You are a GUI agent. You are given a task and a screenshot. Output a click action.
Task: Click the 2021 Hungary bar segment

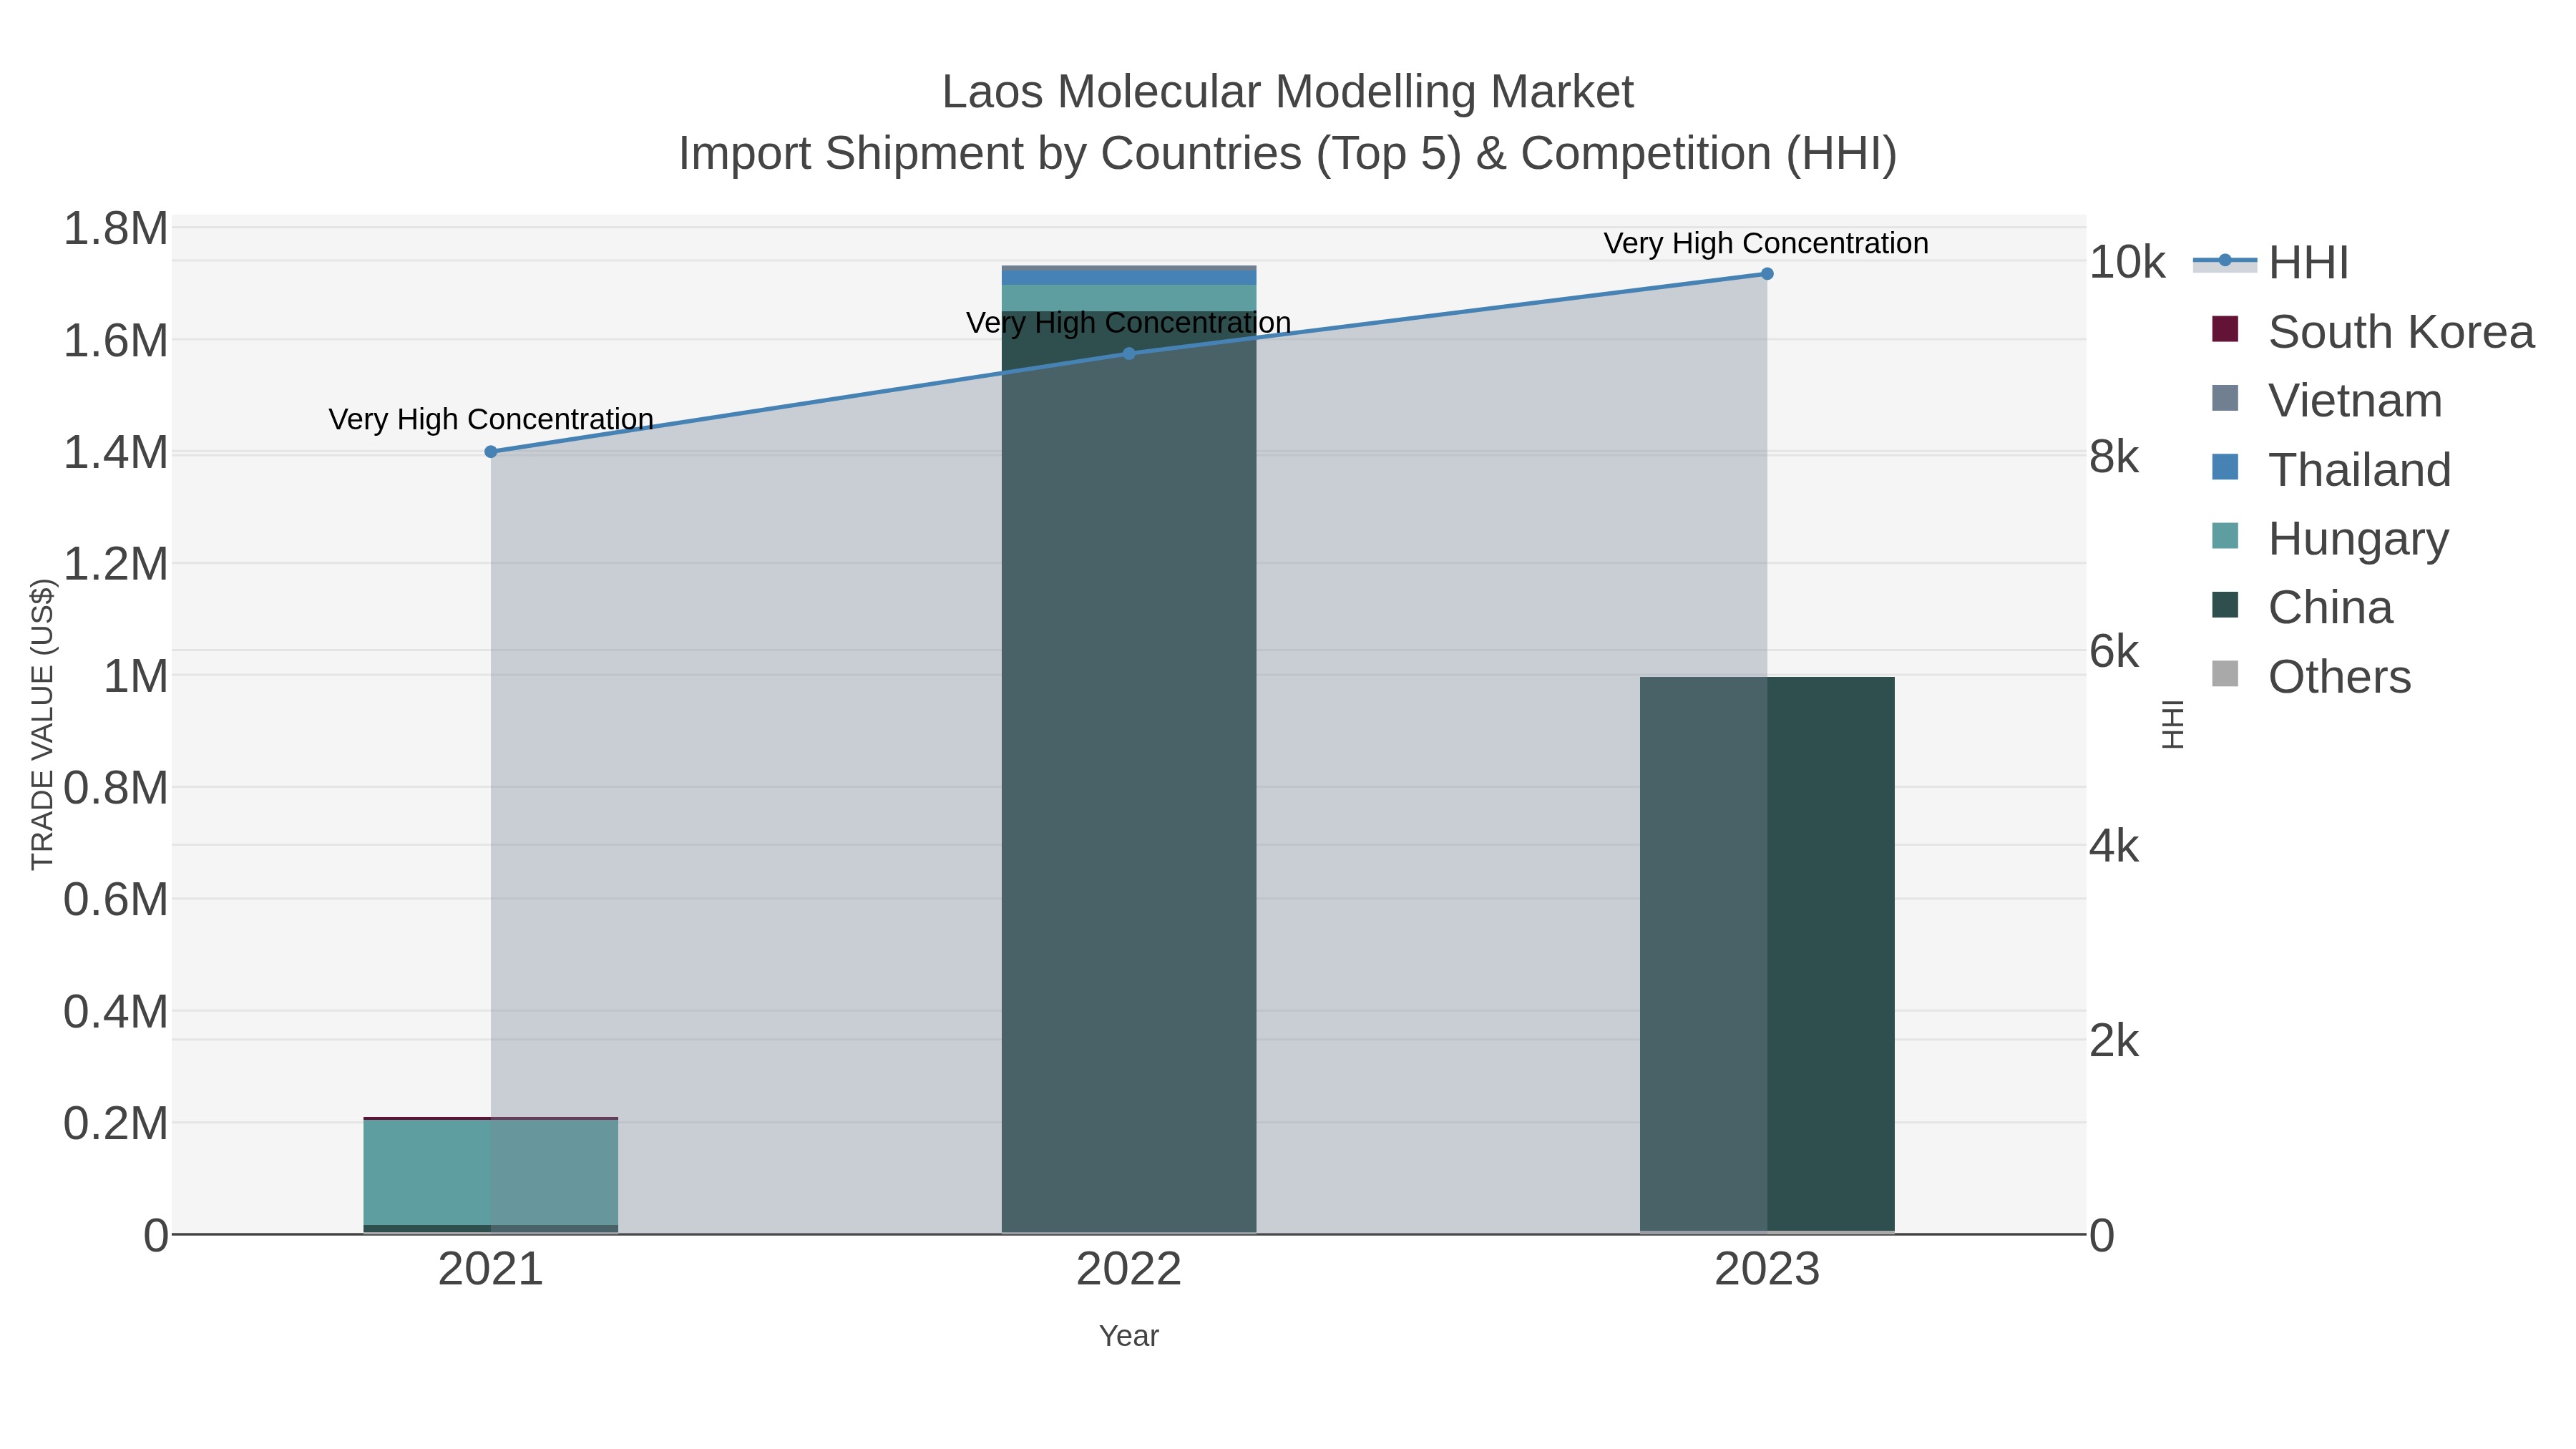pos(490,1172)
